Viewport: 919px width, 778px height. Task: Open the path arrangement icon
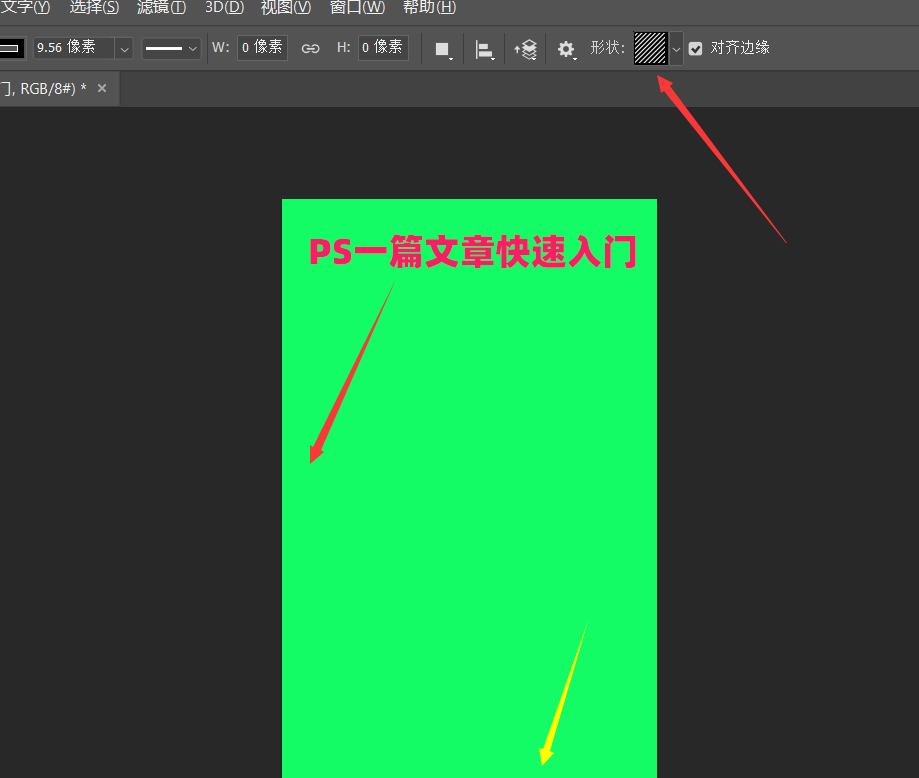click(526, 50)
